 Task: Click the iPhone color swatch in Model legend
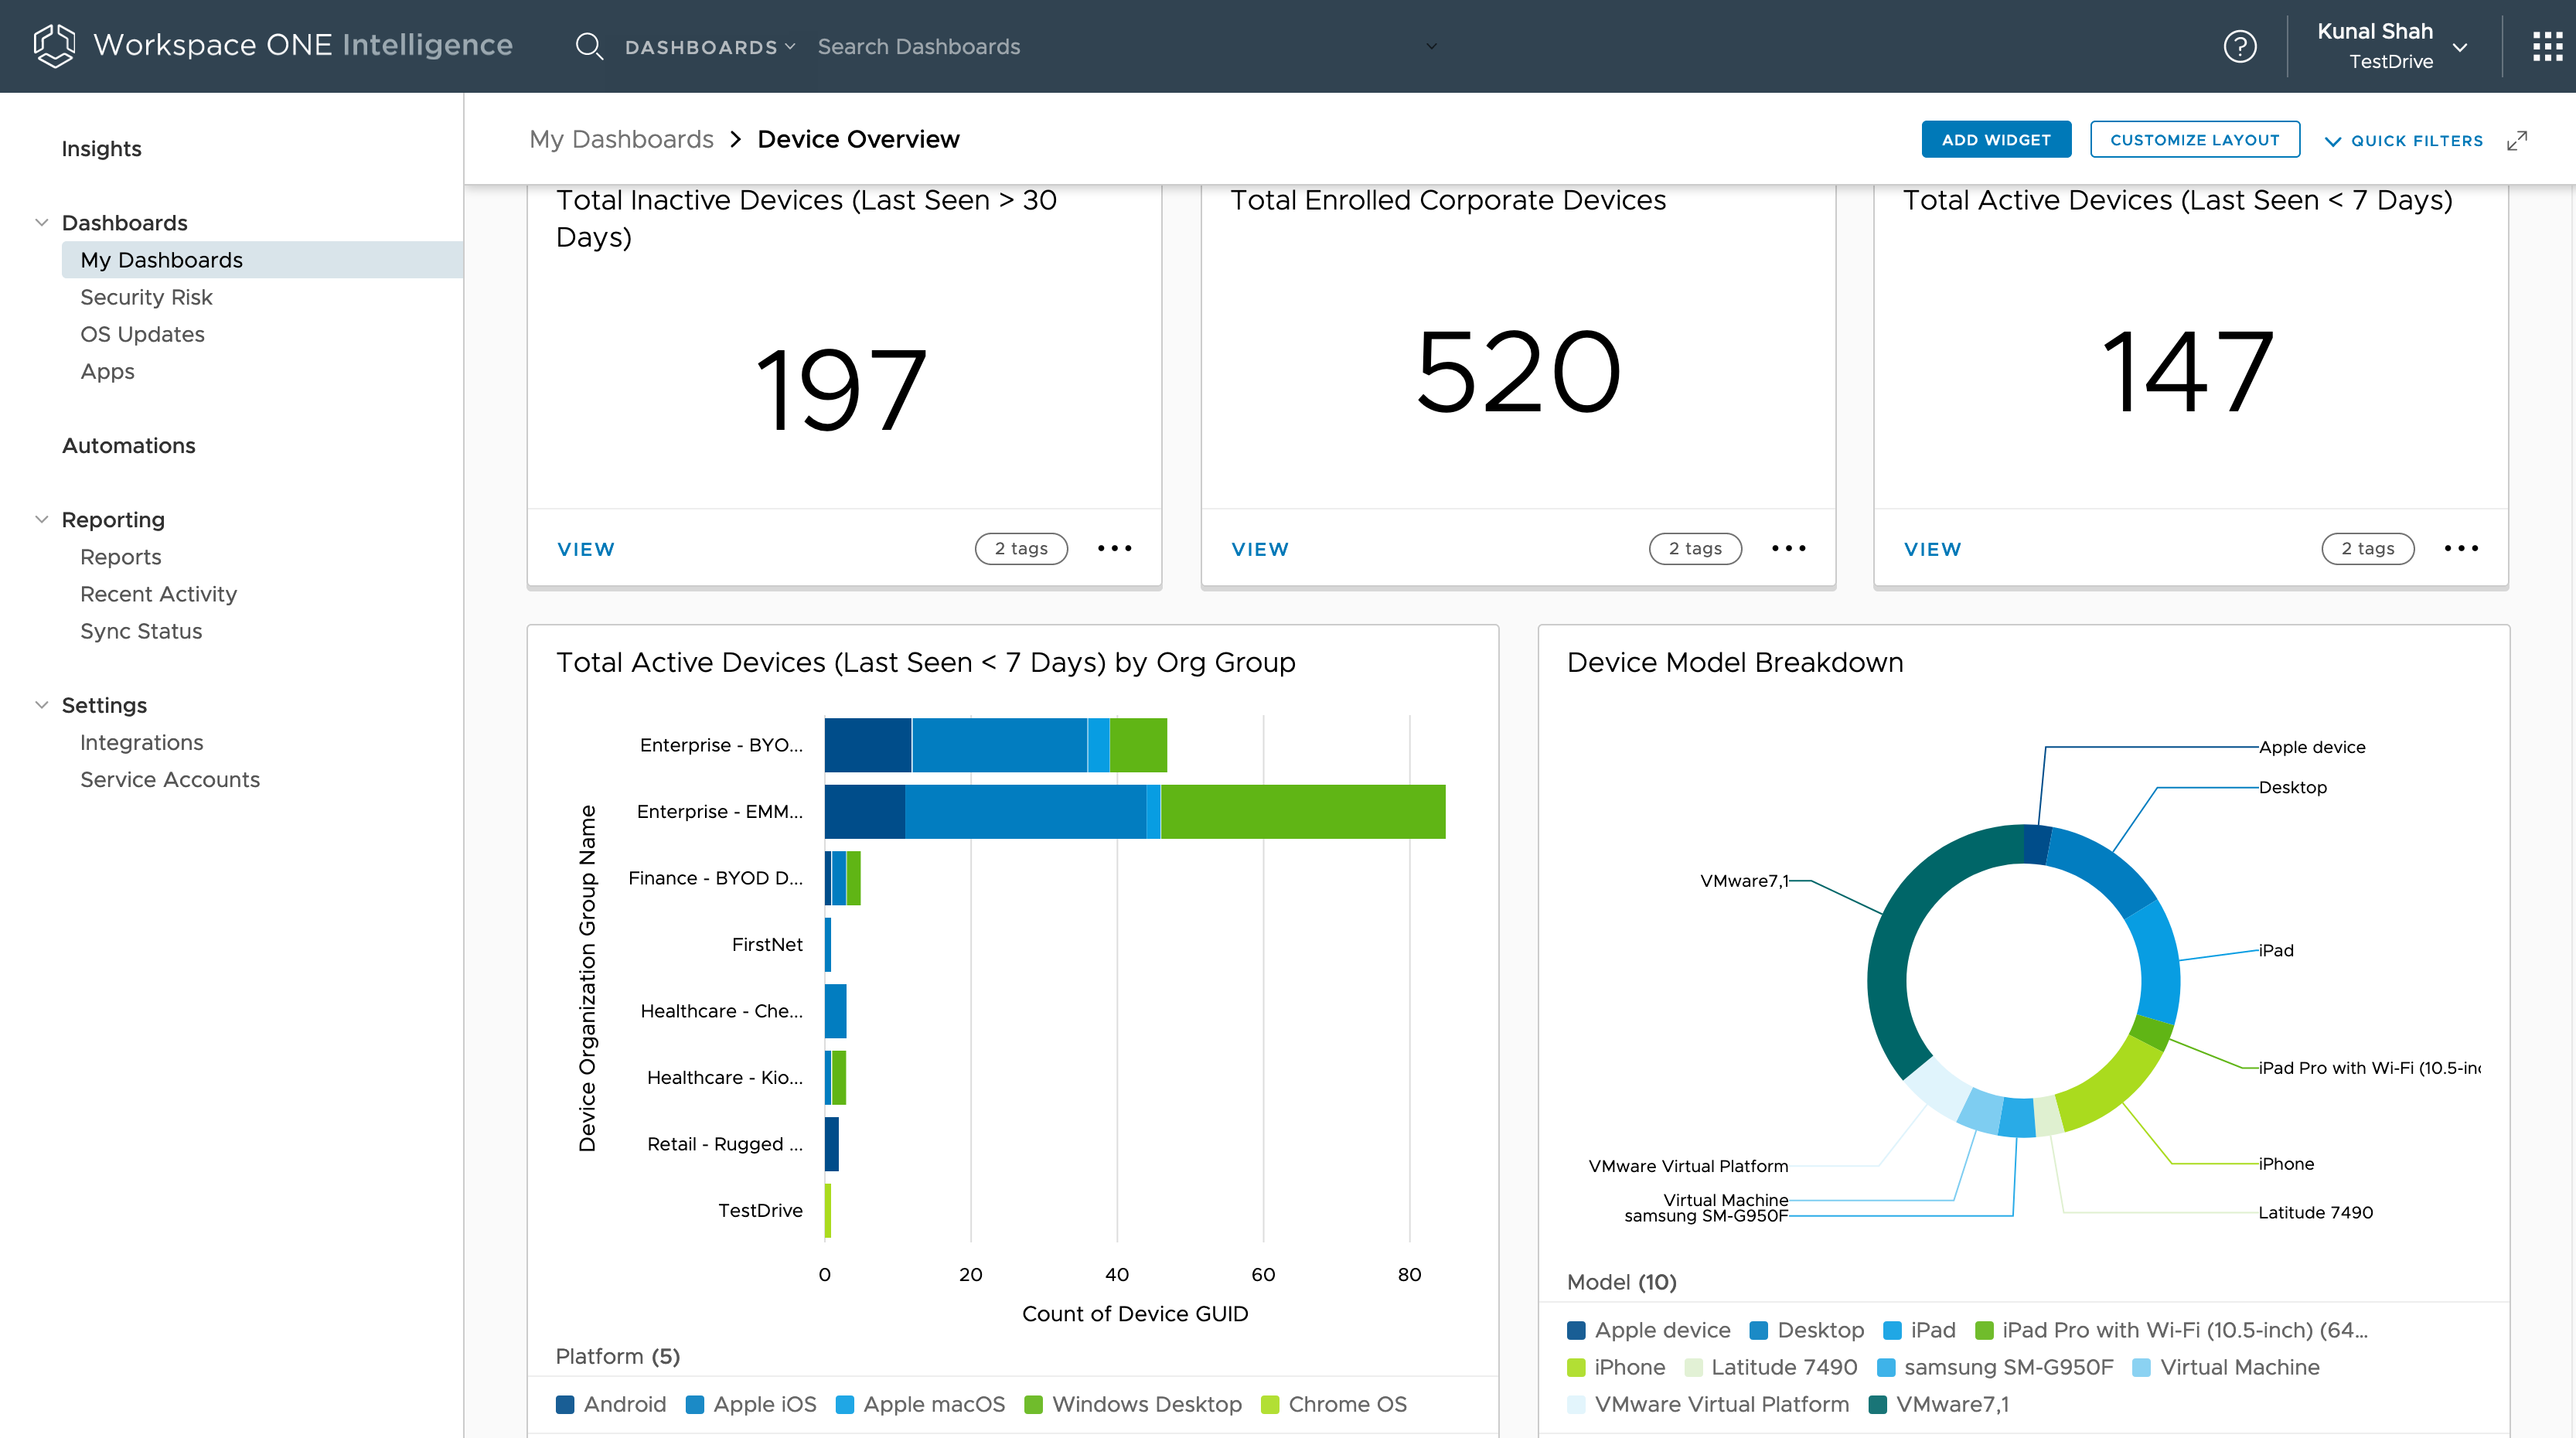tap(1578, 1367)
